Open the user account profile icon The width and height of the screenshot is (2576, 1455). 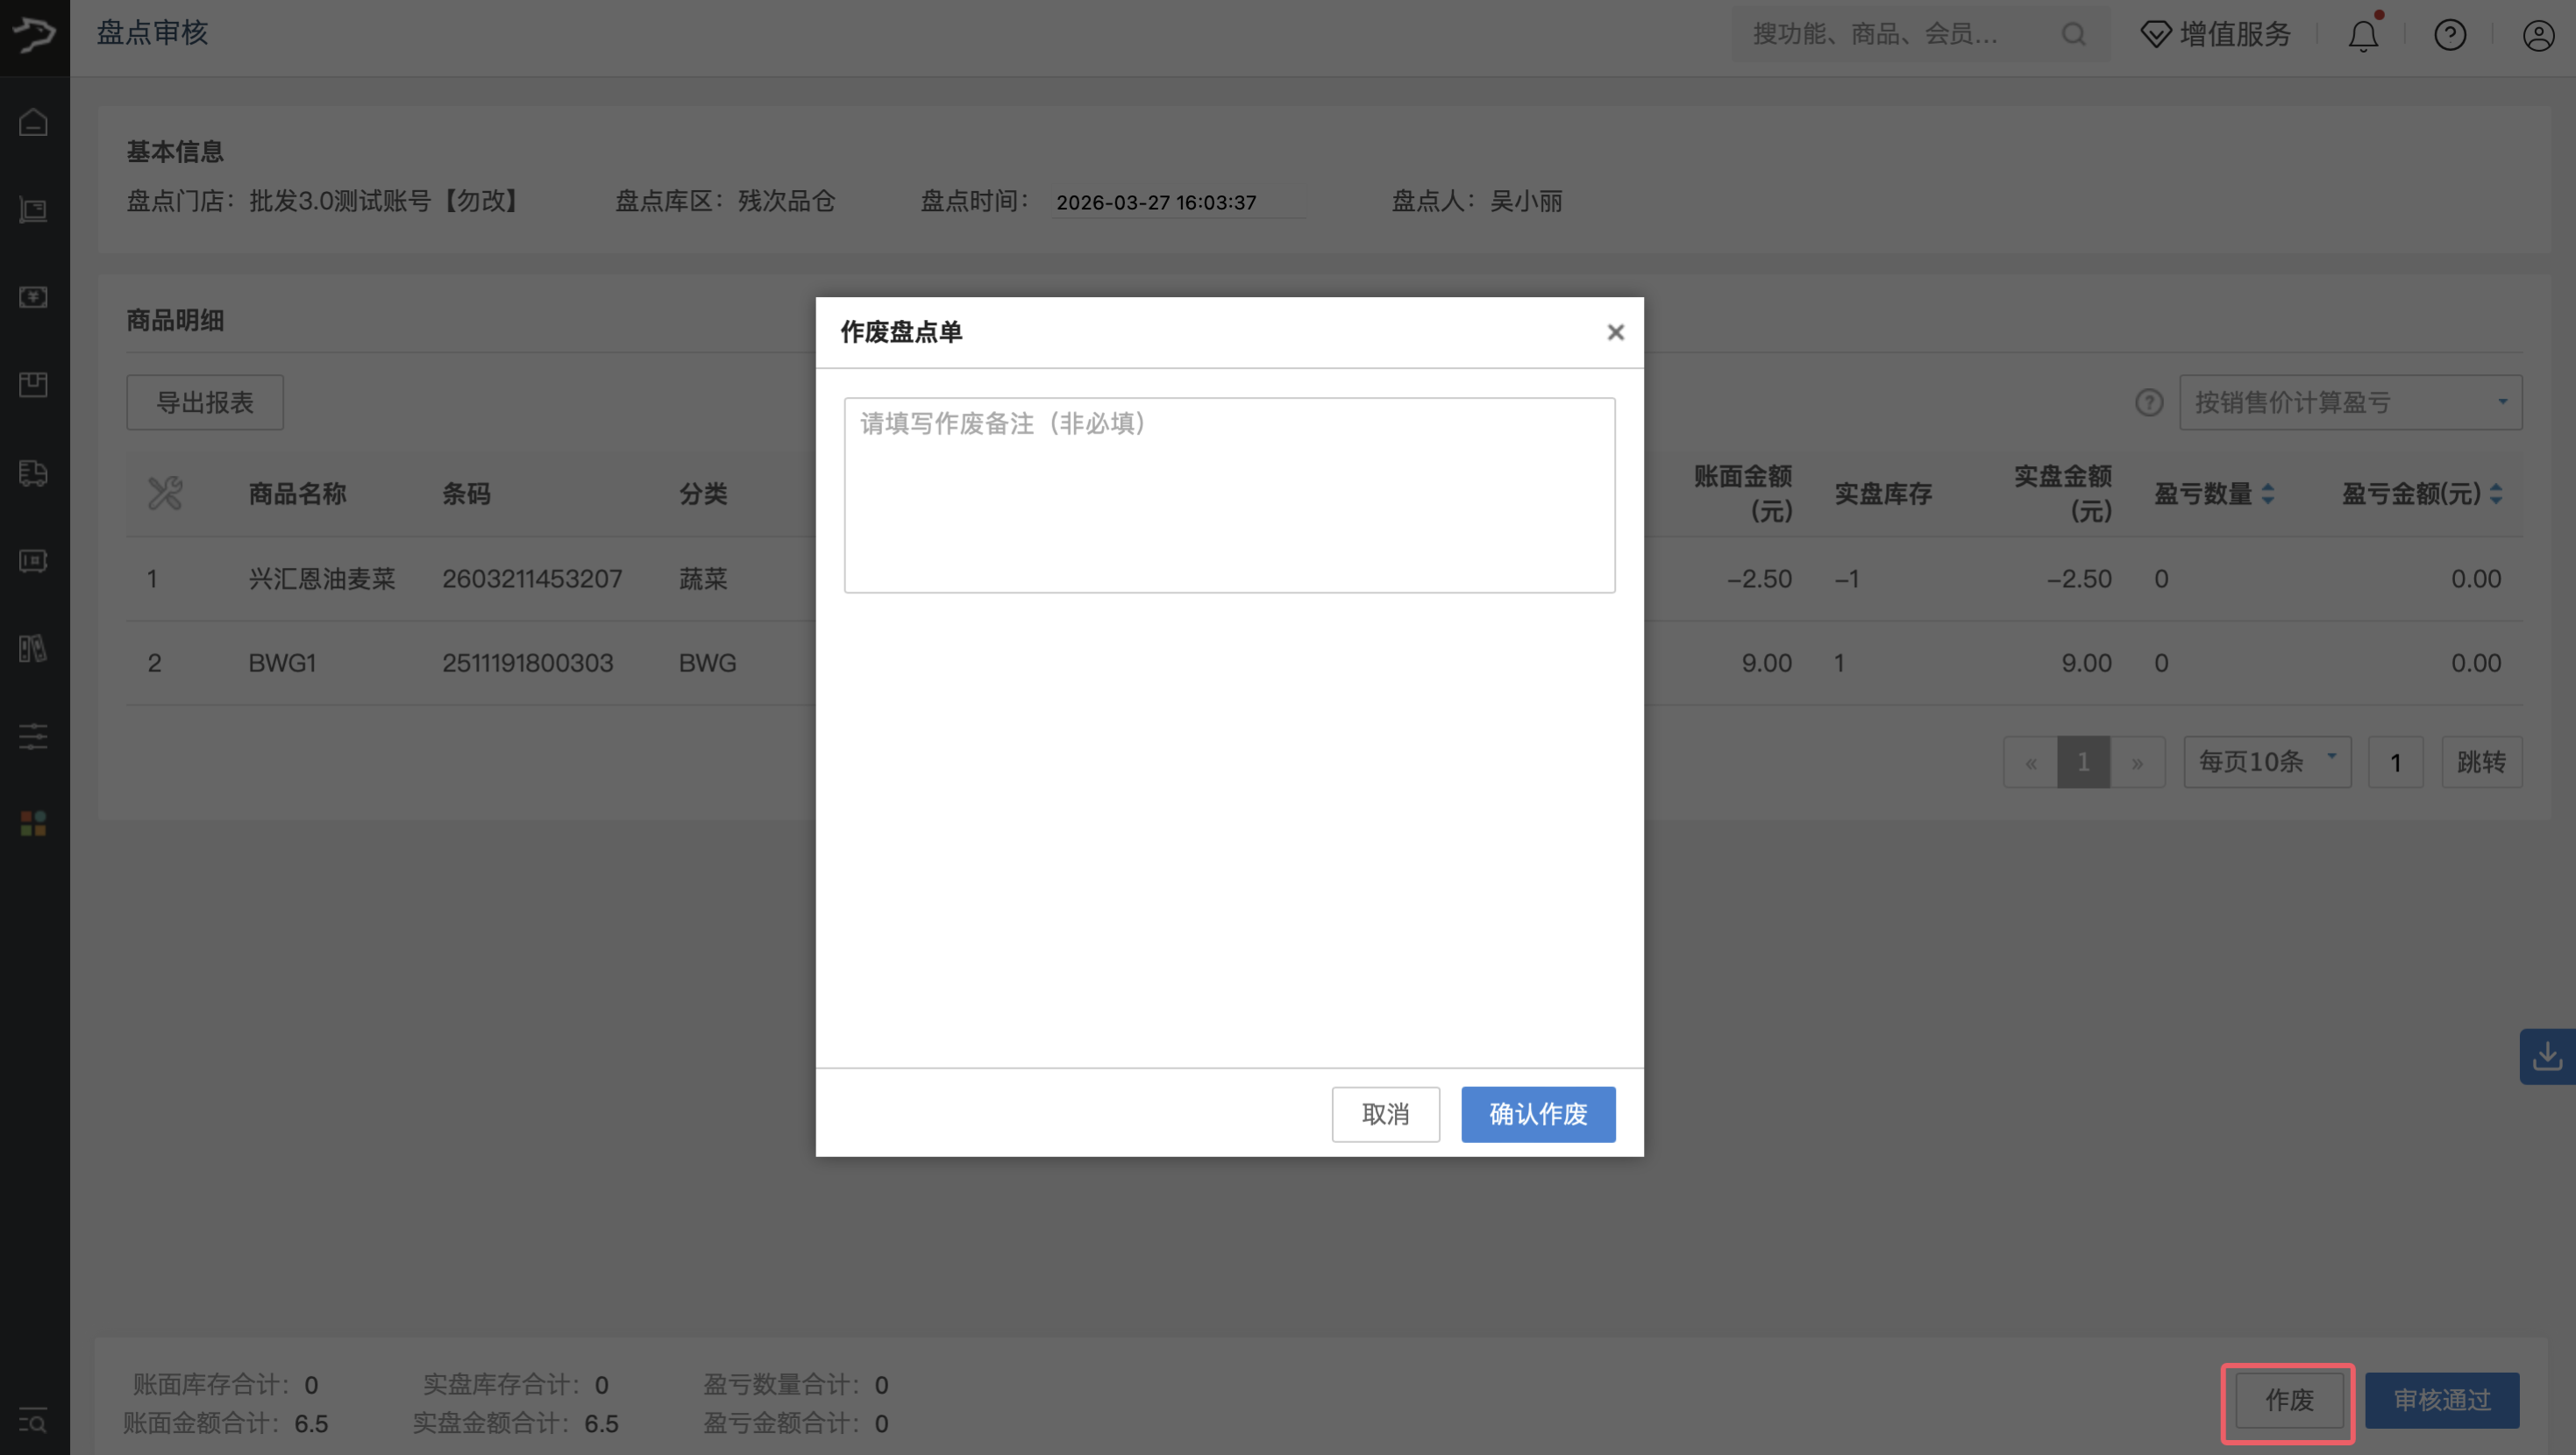(x=2537, y=36)
